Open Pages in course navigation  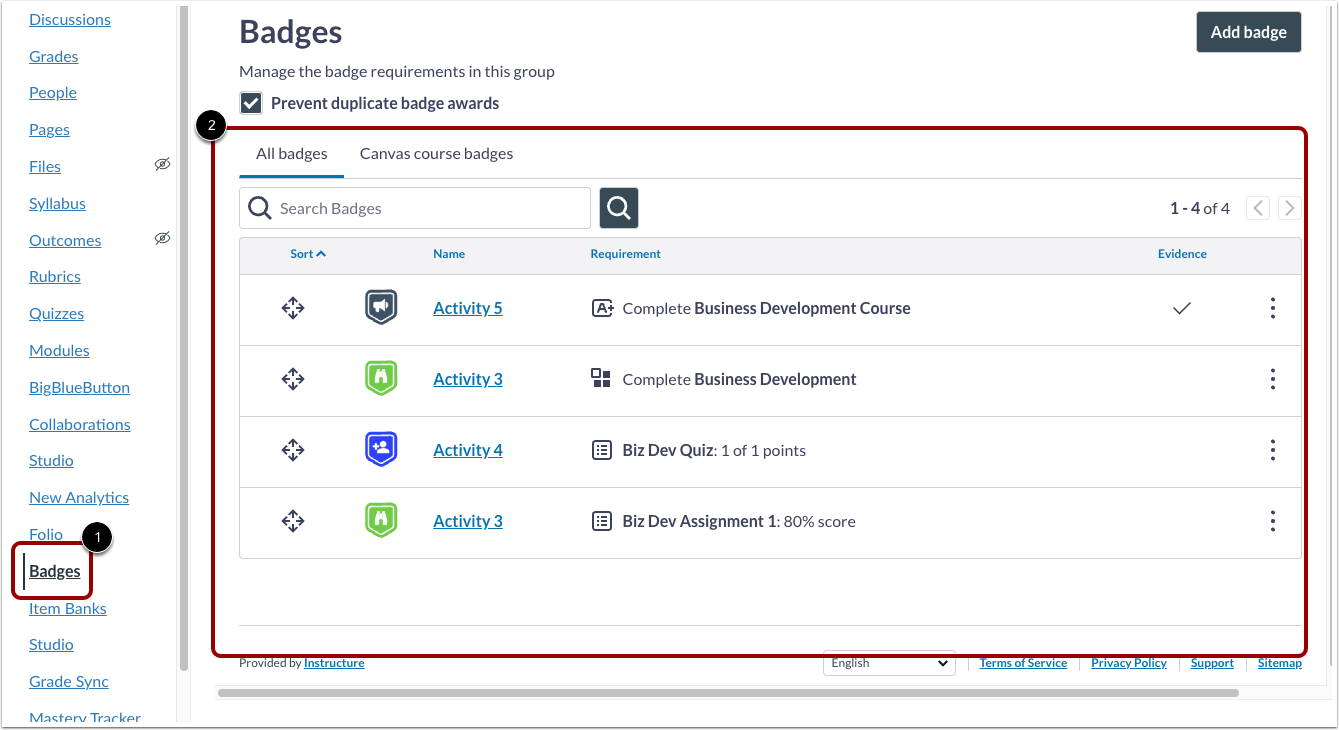tap(50, 129)
